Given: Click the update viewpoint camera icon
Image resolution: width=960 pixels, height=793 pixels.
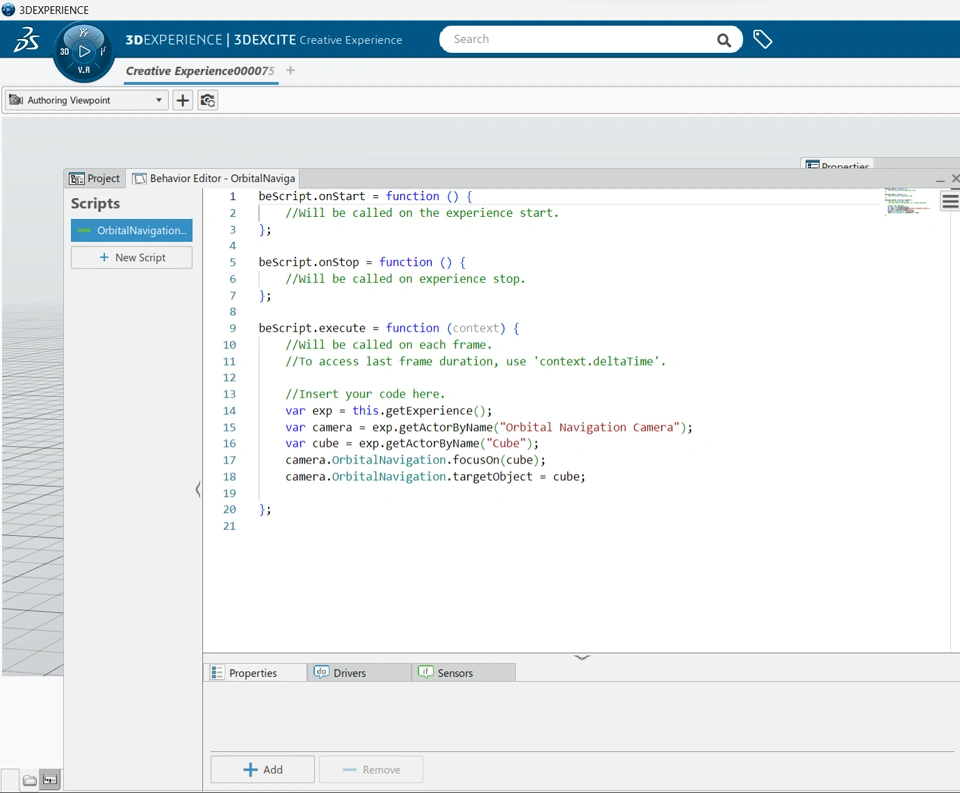Looking at the screenshot, I should [x=207, y=100].
